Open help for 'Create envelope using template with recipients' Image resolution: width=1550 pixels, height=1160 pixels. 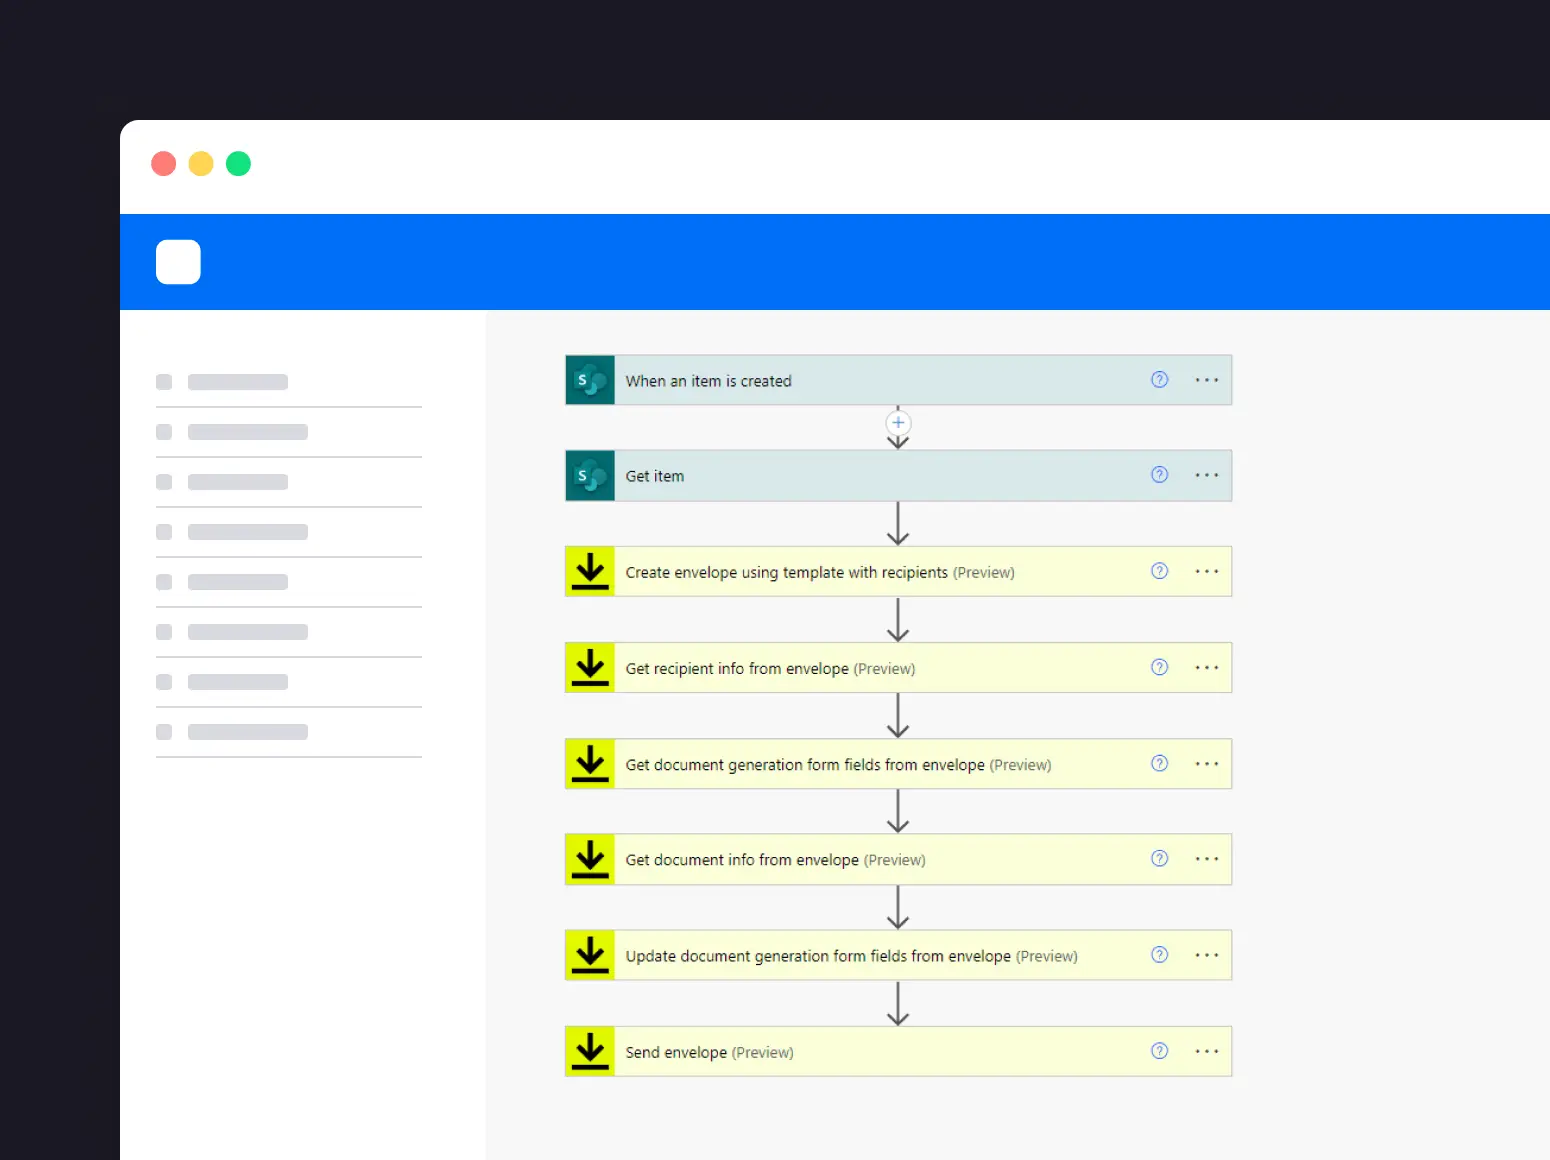pyautogui.click(x=1159, y=571)
